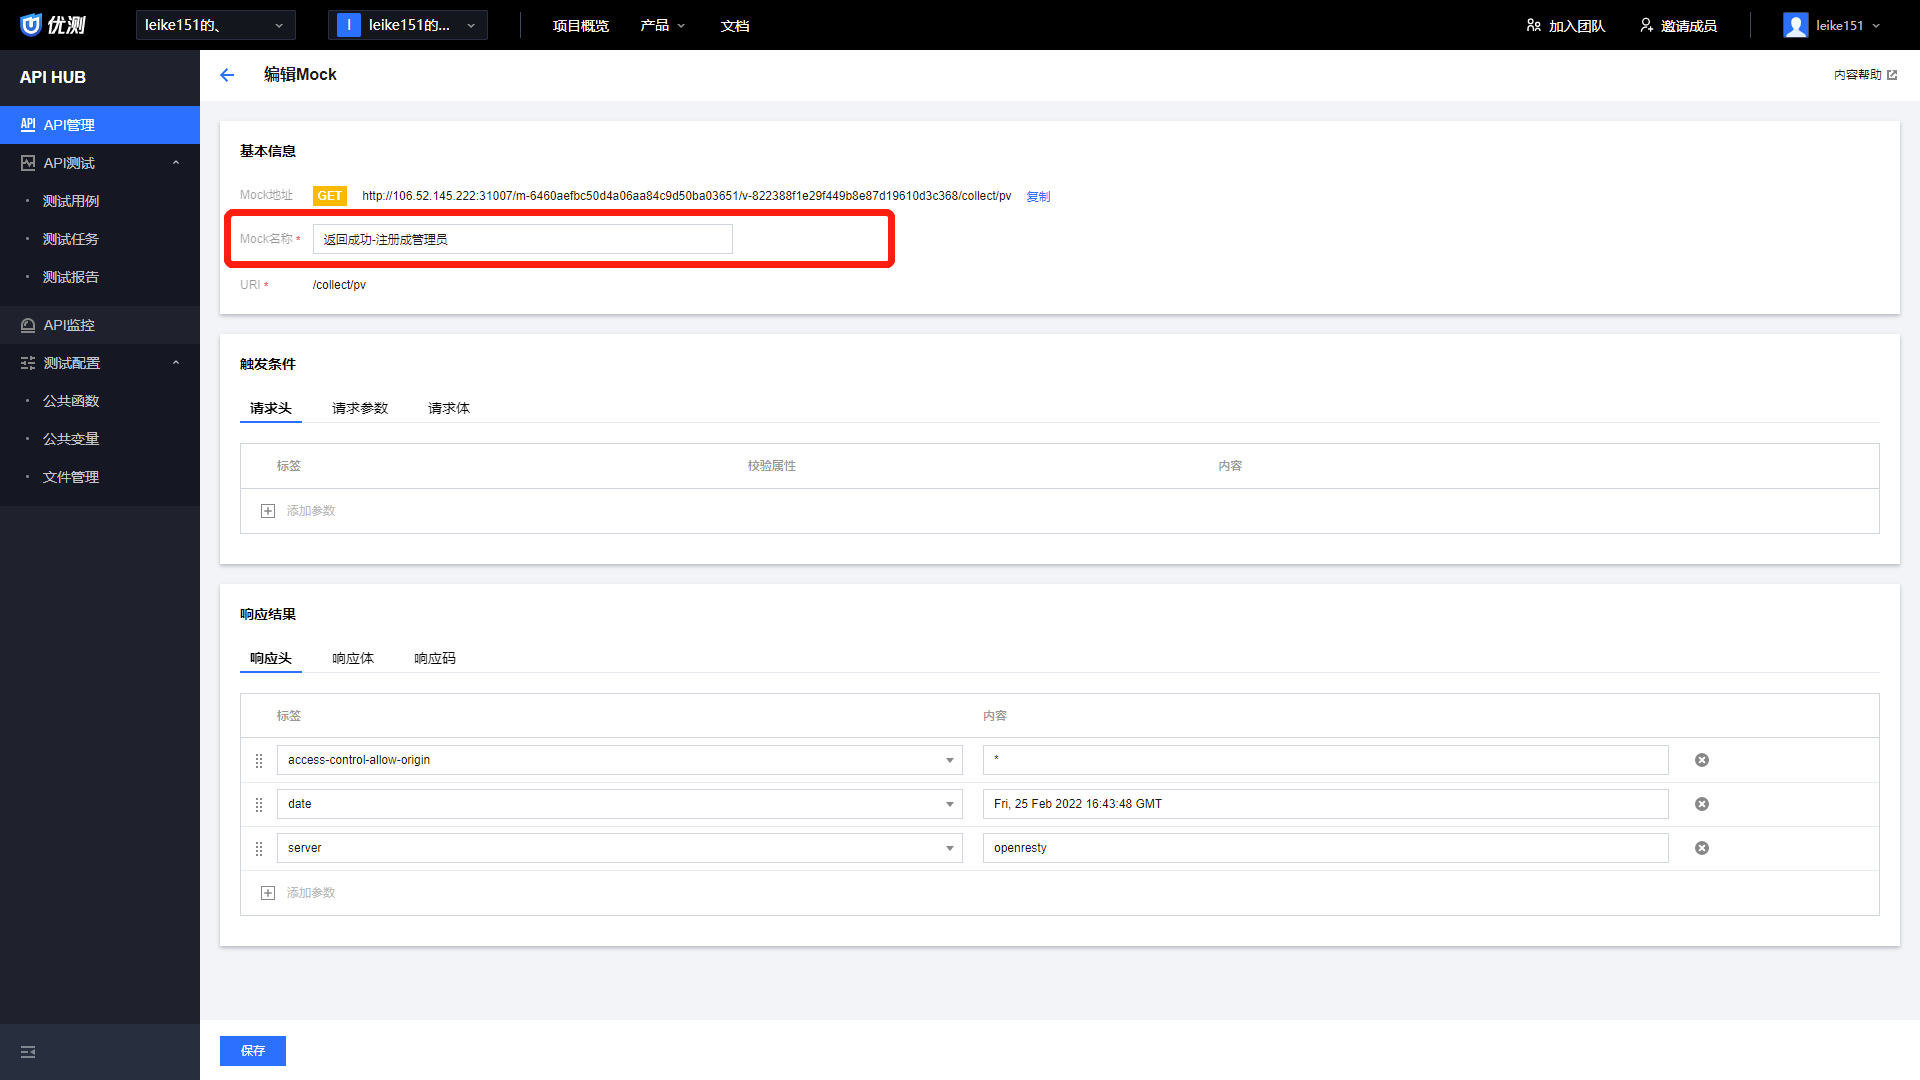Open 测试用例 in sidebar
The image size is (1920, 1080).
click(x=71, y=201)
